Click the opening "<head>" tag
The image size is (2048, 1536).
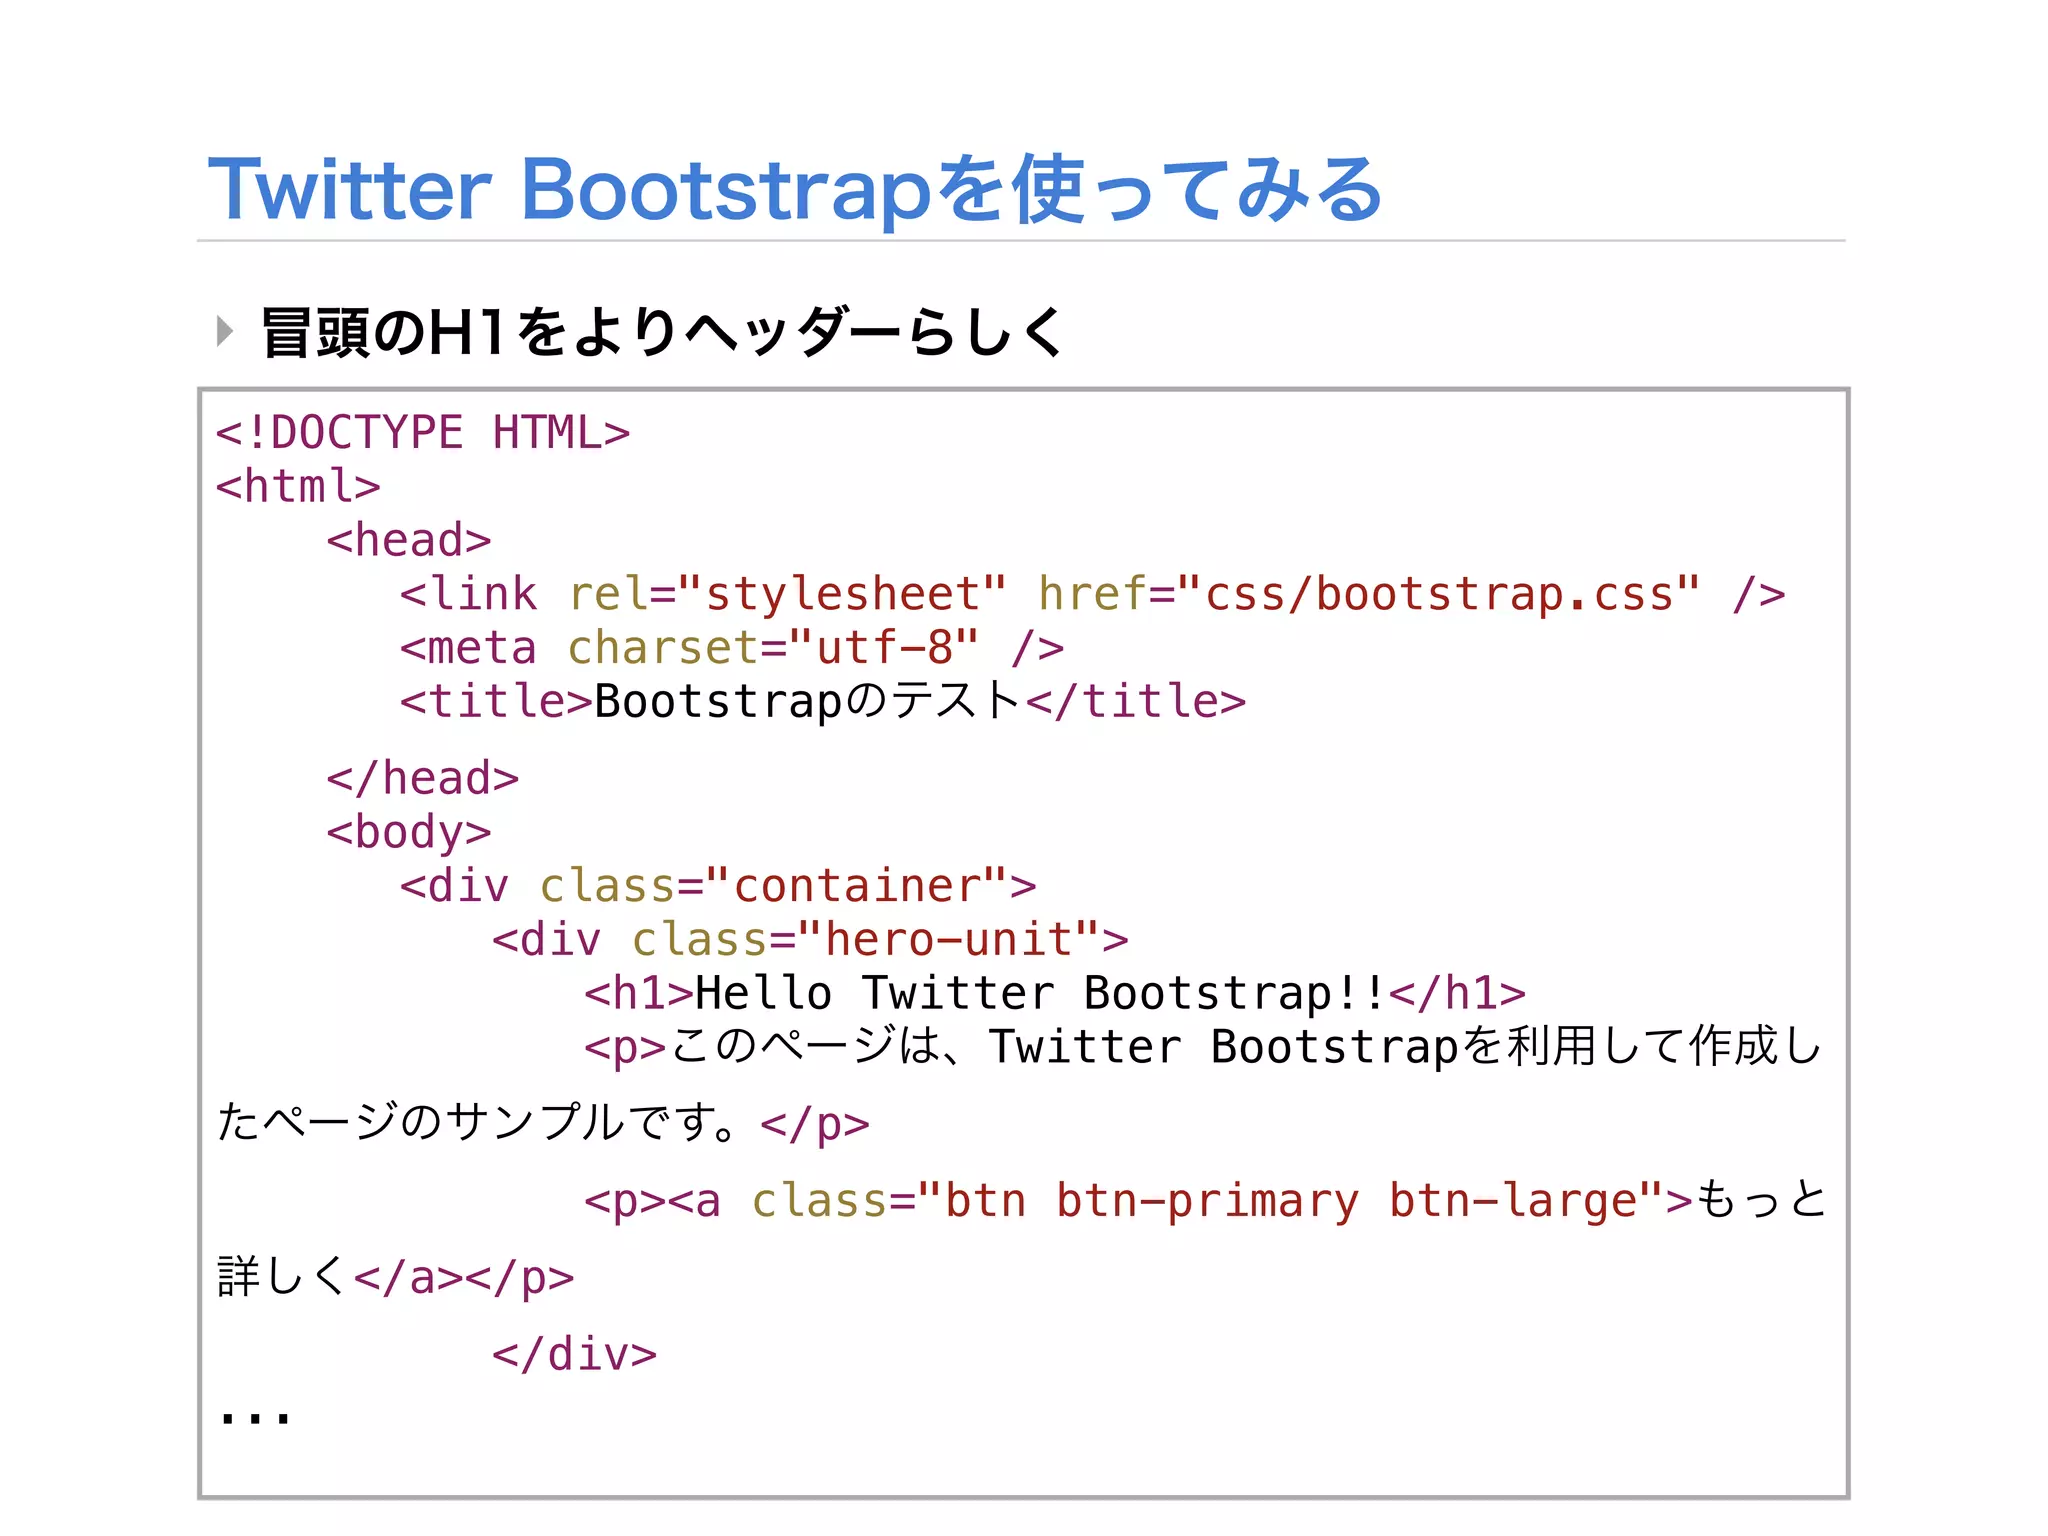409,541
